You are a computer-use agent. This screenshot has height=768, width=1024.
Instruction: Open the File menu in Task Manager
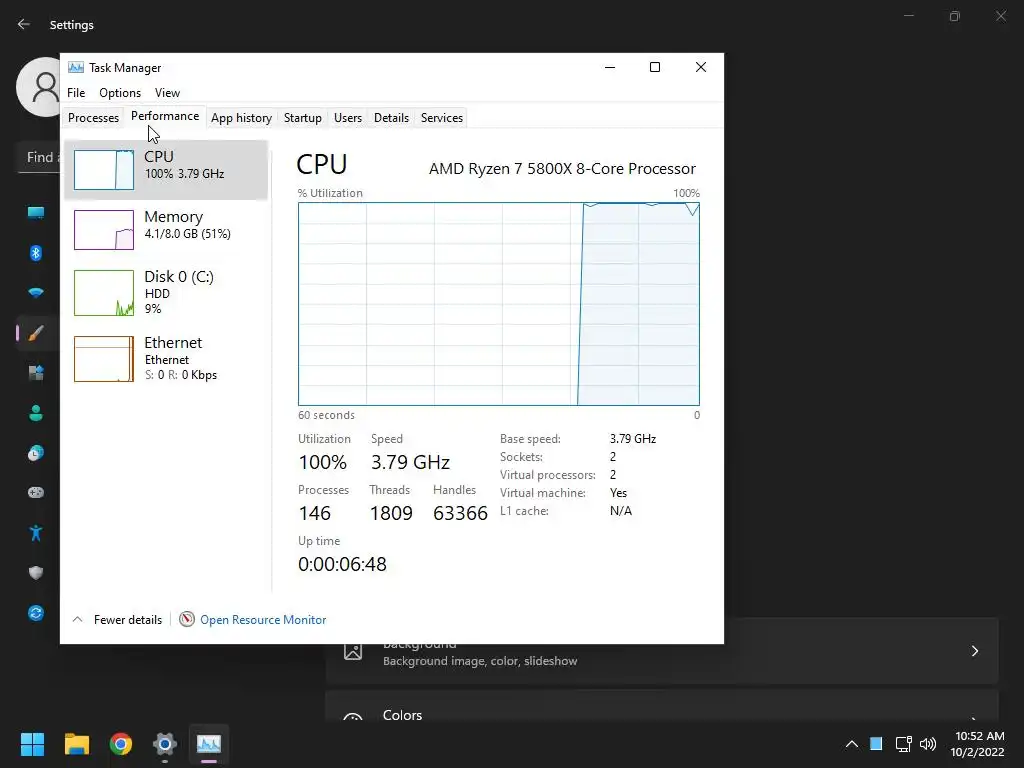[76, 93]
